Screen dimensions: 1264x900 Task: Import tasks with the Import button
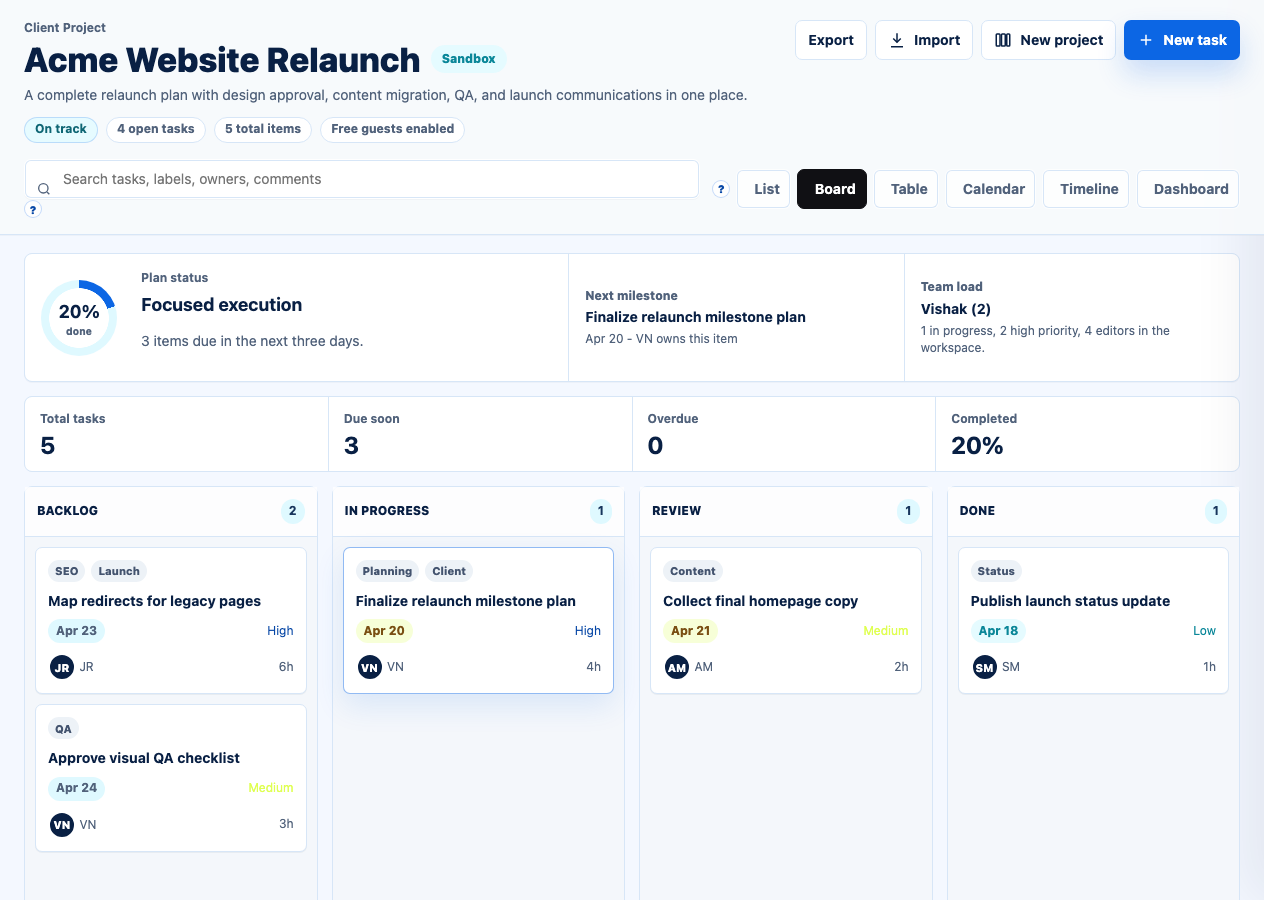coord(924,40)
